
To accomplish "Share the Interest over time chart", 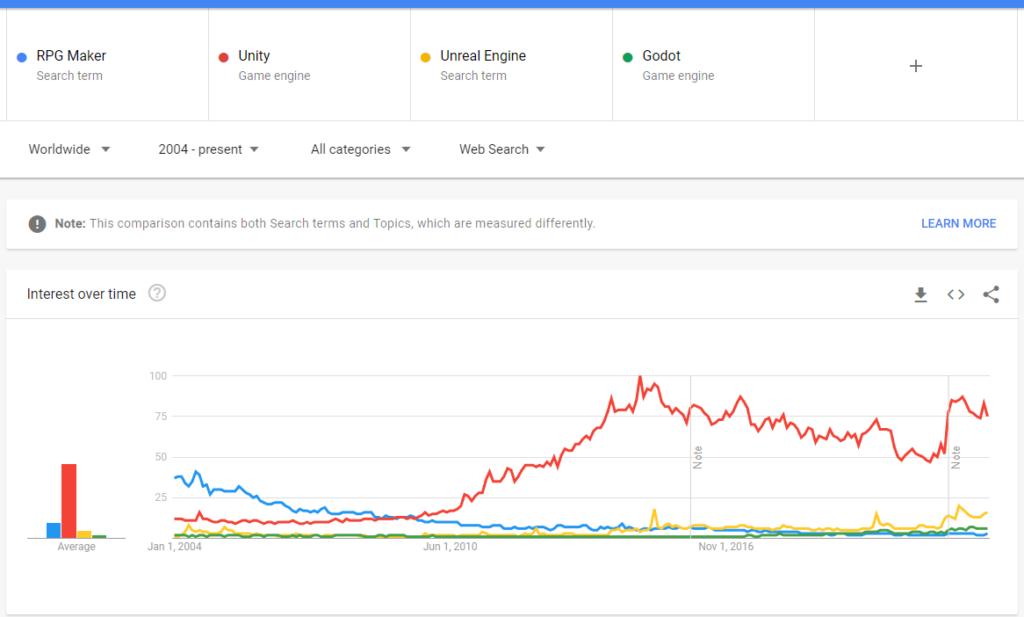I will point(991,294).
